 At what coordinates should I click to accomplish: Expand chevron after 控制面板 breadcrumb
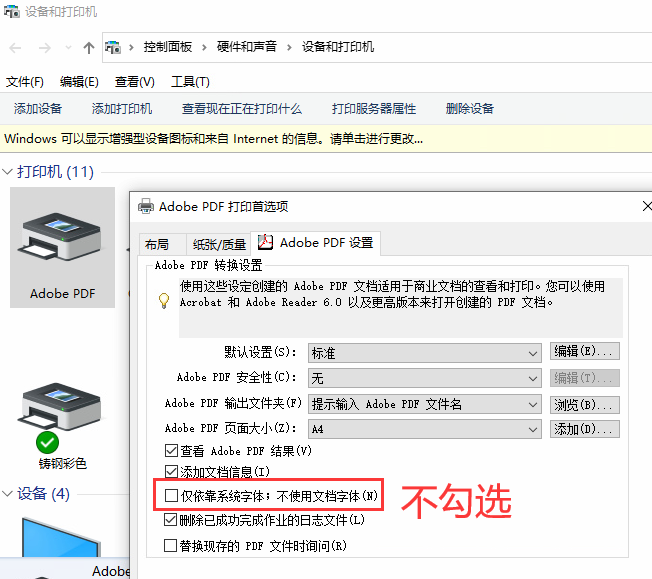pos(204,47)
